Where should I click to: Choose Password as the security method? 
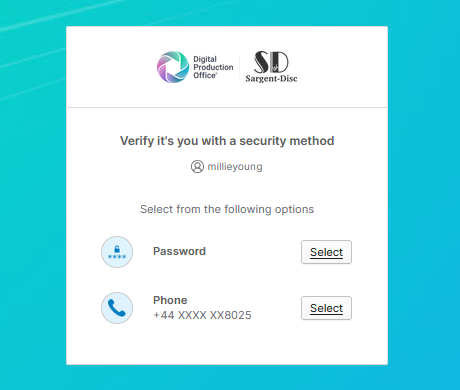(x=326, y=252)
